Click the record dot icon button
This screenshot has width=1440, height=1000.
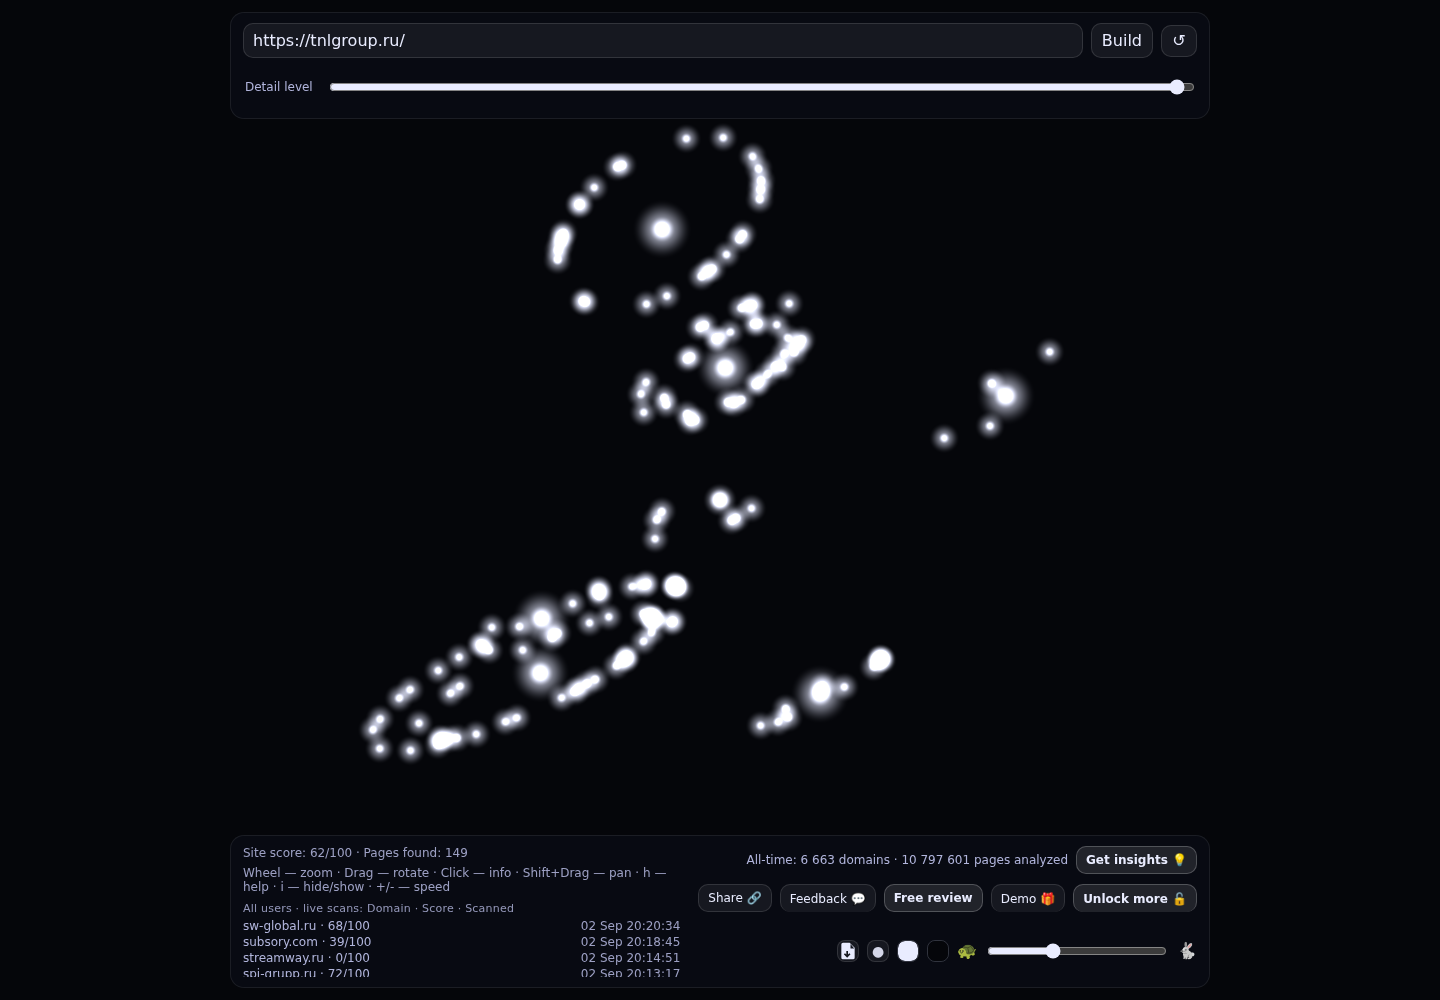878,951
